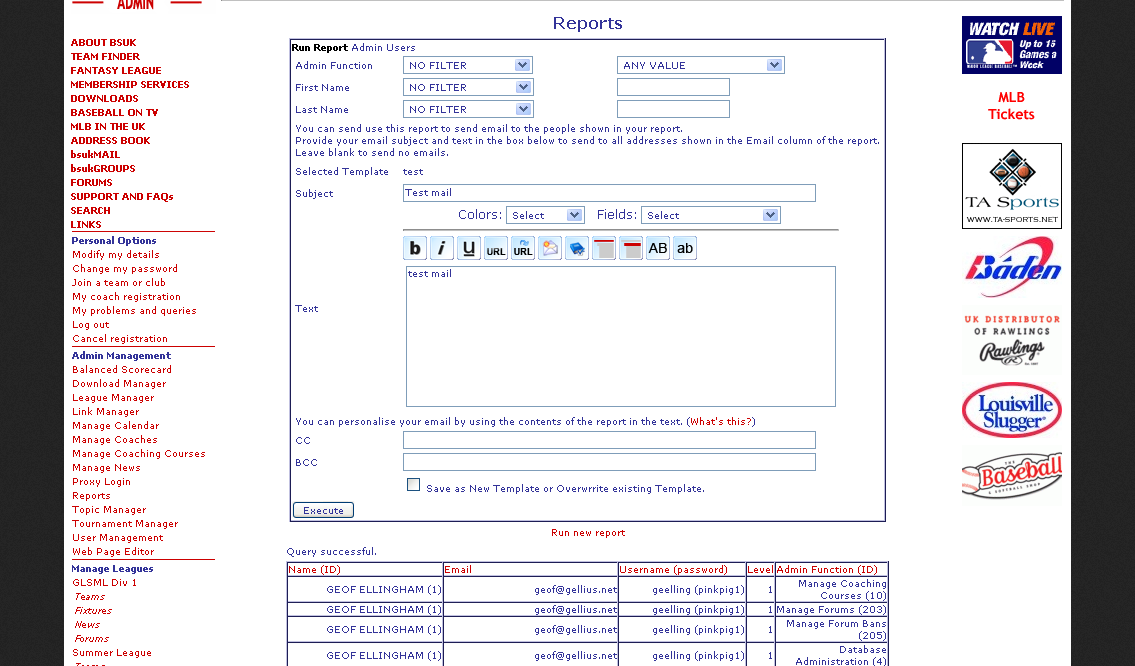This screenshot has height=666, width=1135.
Task: Convert text to lowercase with ab icon
Action: 685,248
